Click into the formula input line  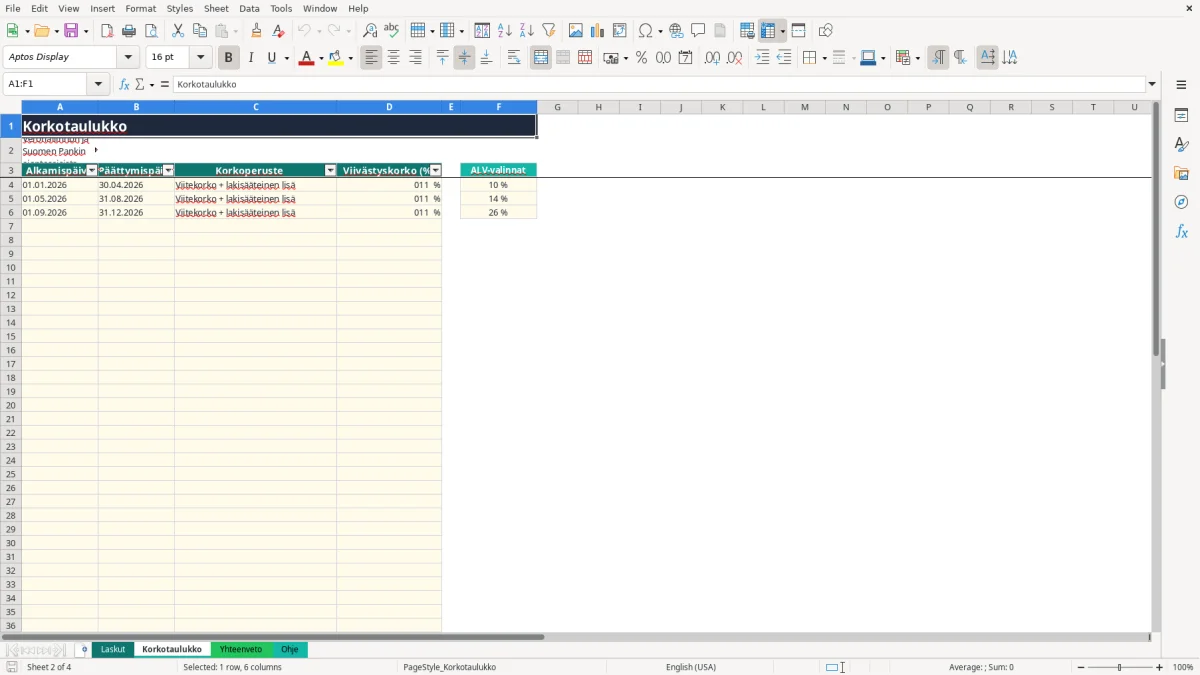pos(659,85)
